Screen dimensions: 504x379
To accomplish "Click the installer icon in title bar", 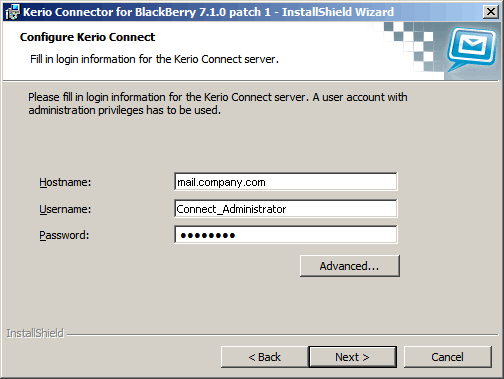I will coord(12,12).
